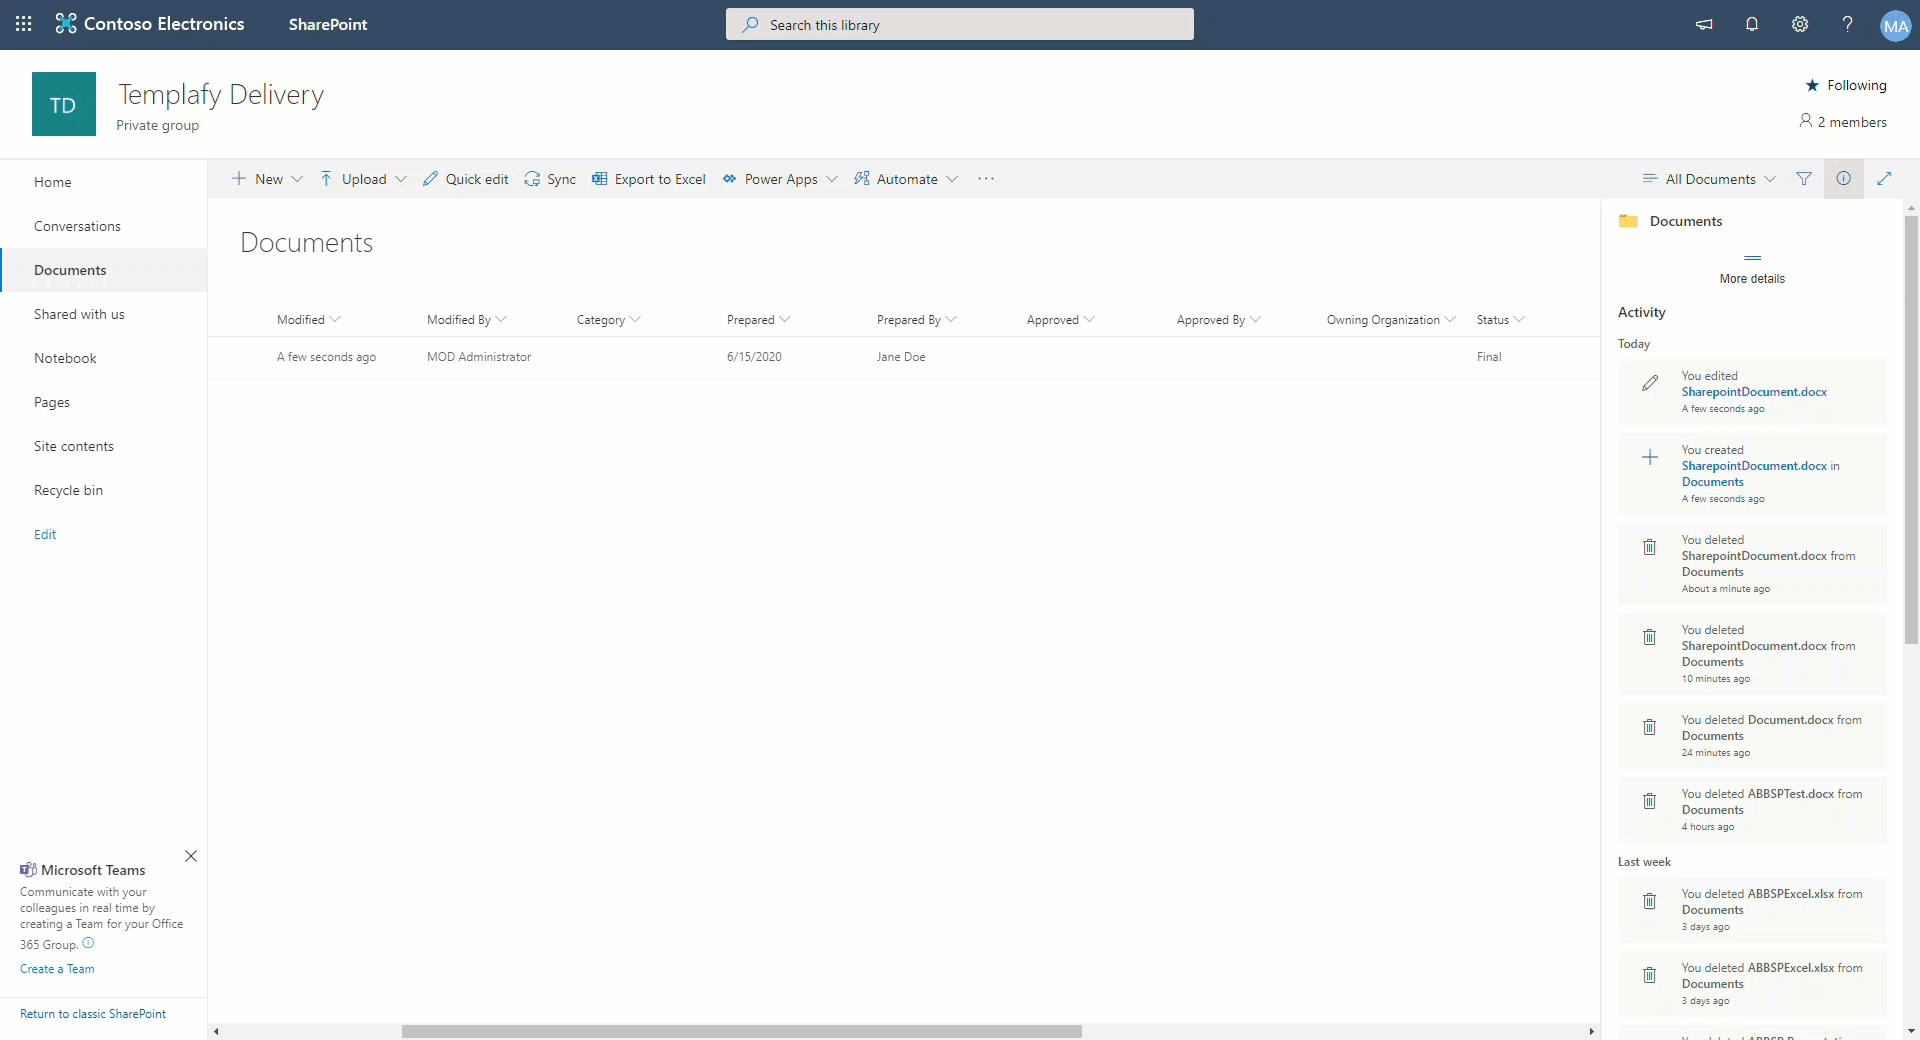This screenshot has width=1920, height=1040.
Task: Open the Approved column menu
Action: 1060,320
